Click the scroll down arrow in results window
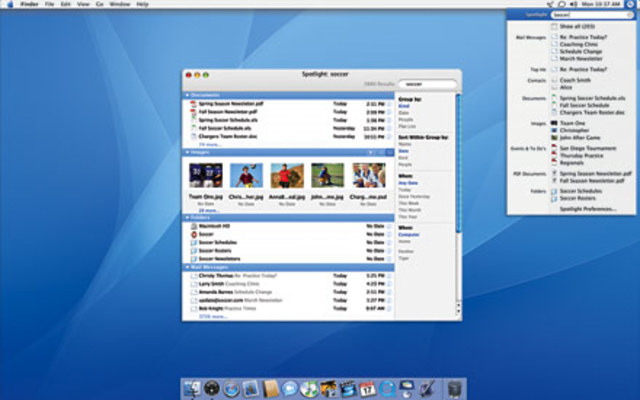 pyautogui.click(x=458, y=312)
